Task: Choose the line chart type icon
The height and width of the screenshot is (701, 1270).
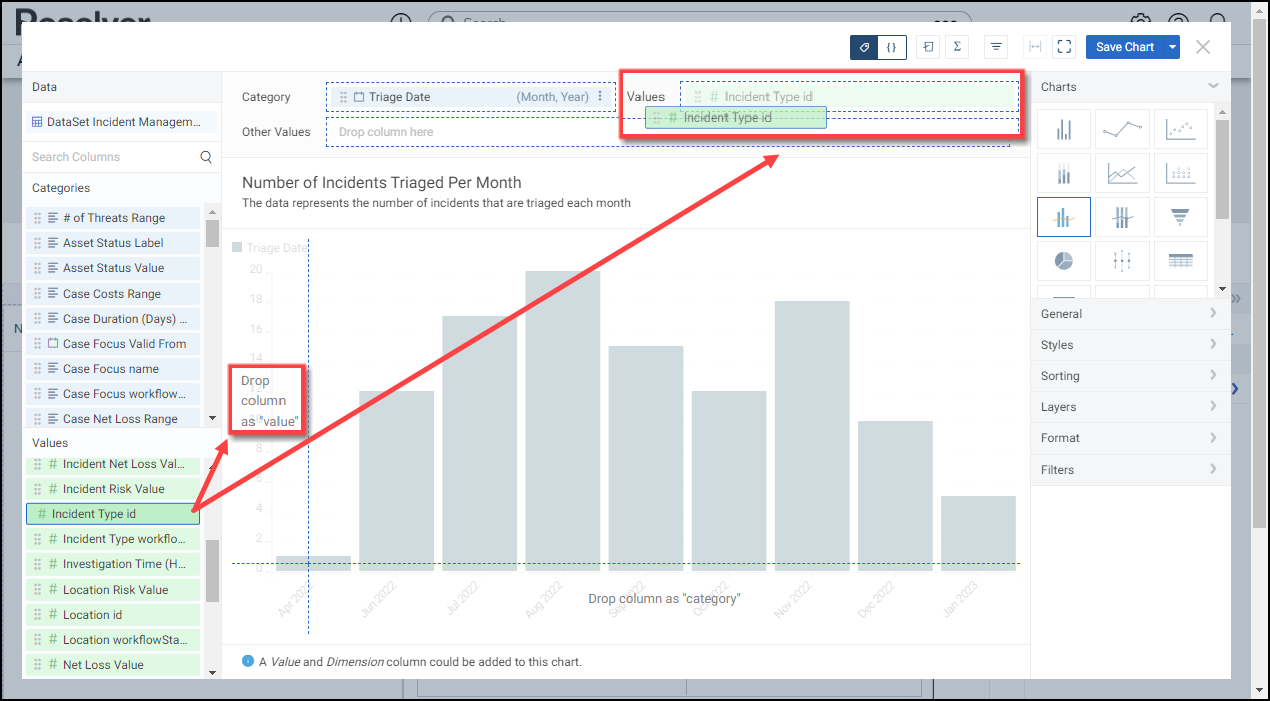Action: [x=1122, y=129]
